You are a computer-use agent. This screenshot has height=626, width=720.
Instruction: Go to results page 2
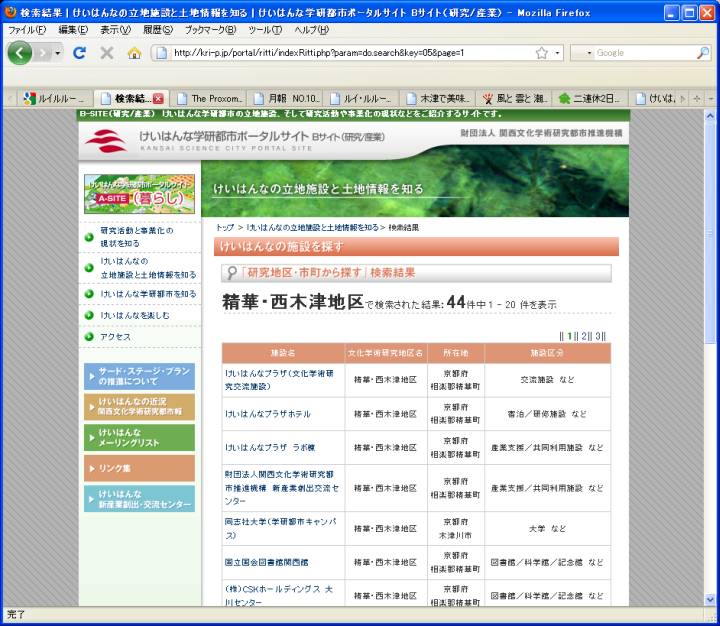pos(586,336)
